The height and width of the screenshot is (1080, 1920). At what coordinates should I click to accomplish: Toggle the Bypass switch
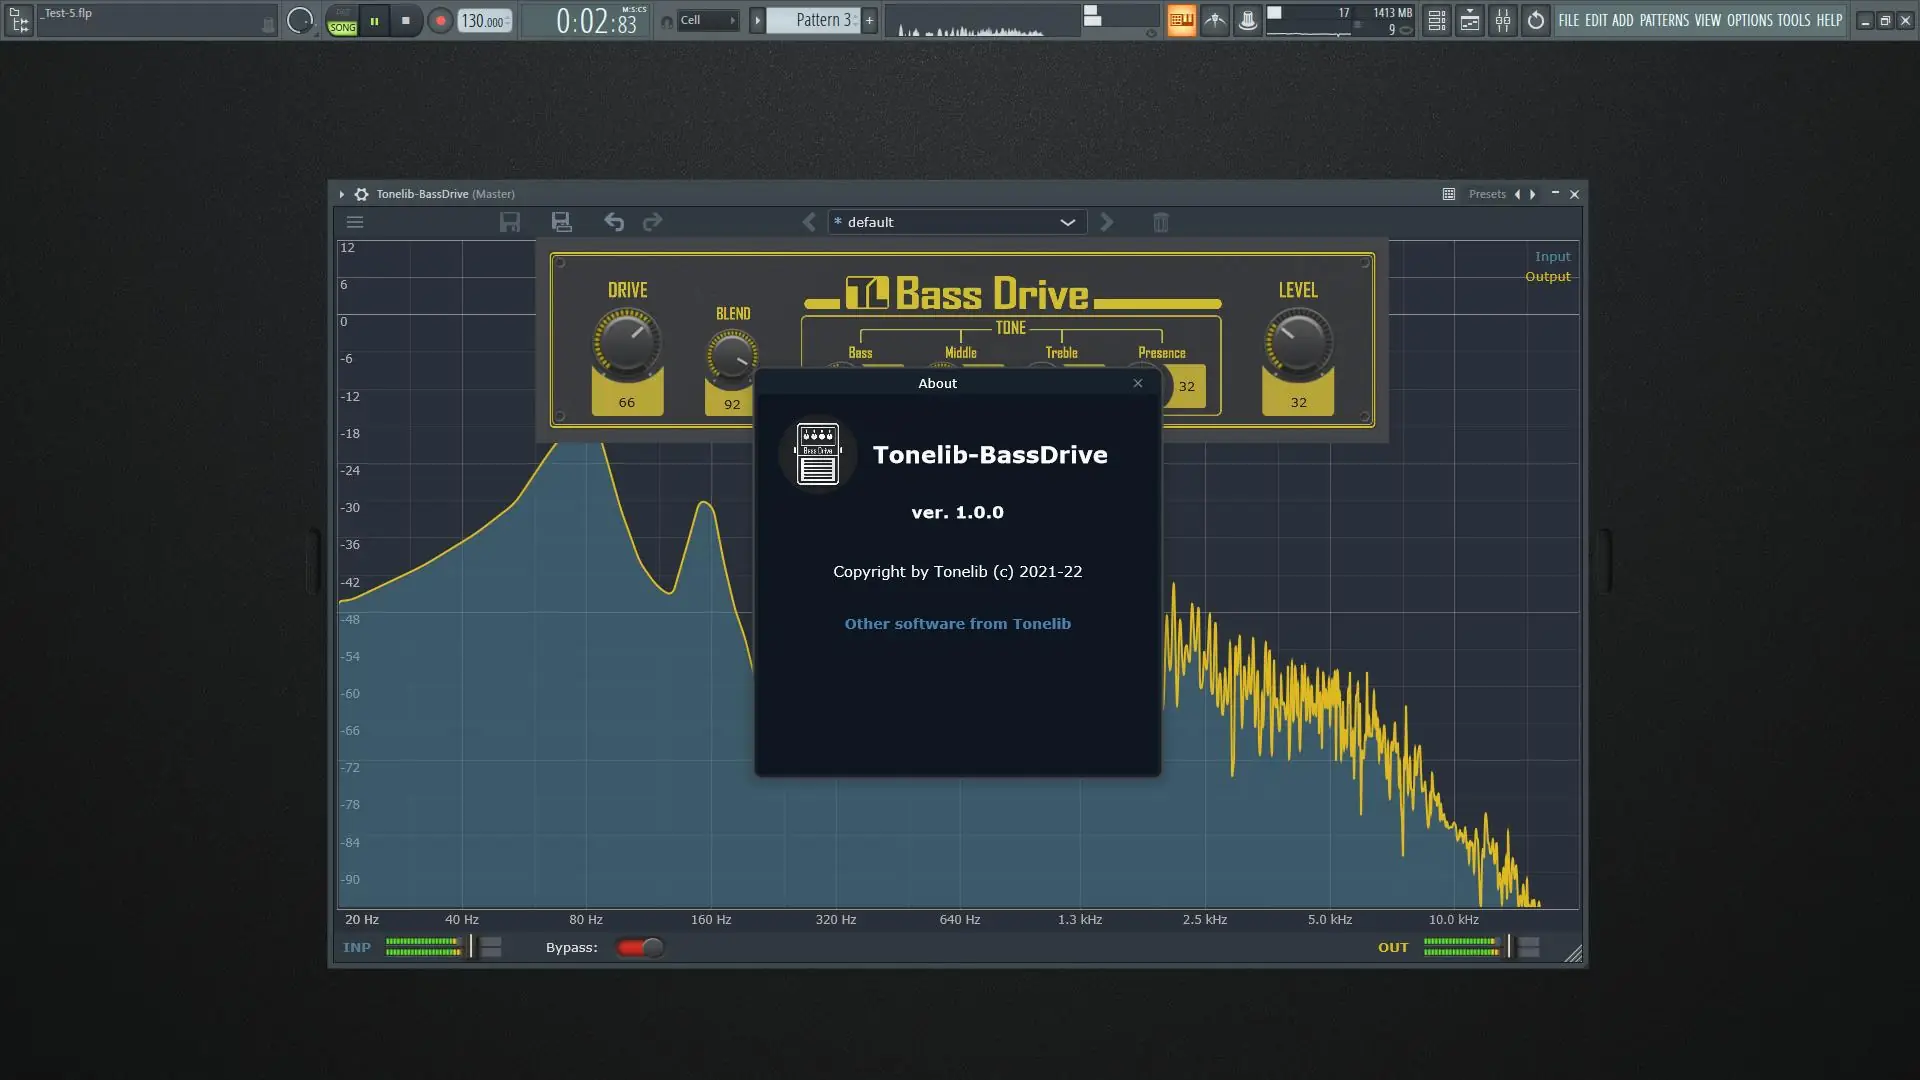[x=640, y=947]
